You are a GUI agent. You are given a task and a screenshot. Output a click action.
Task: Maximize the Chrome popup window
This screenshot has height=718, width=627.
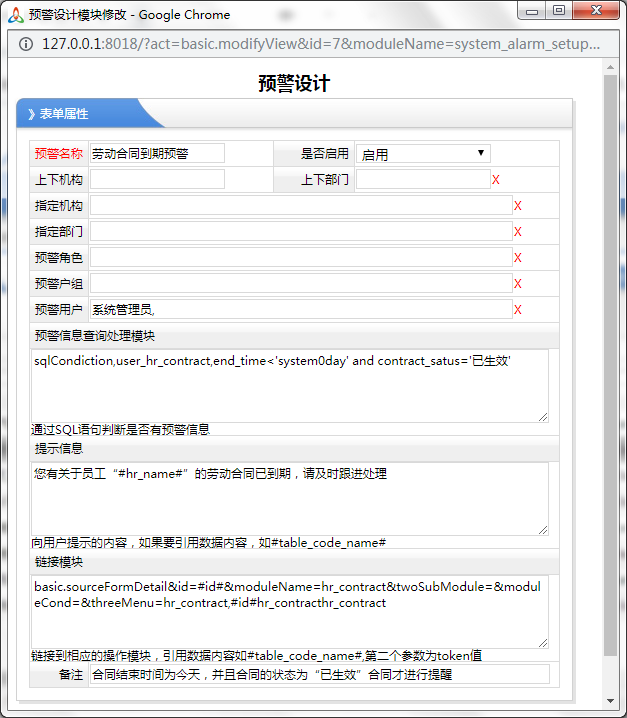pyautogui.click(x=558, y=11)
